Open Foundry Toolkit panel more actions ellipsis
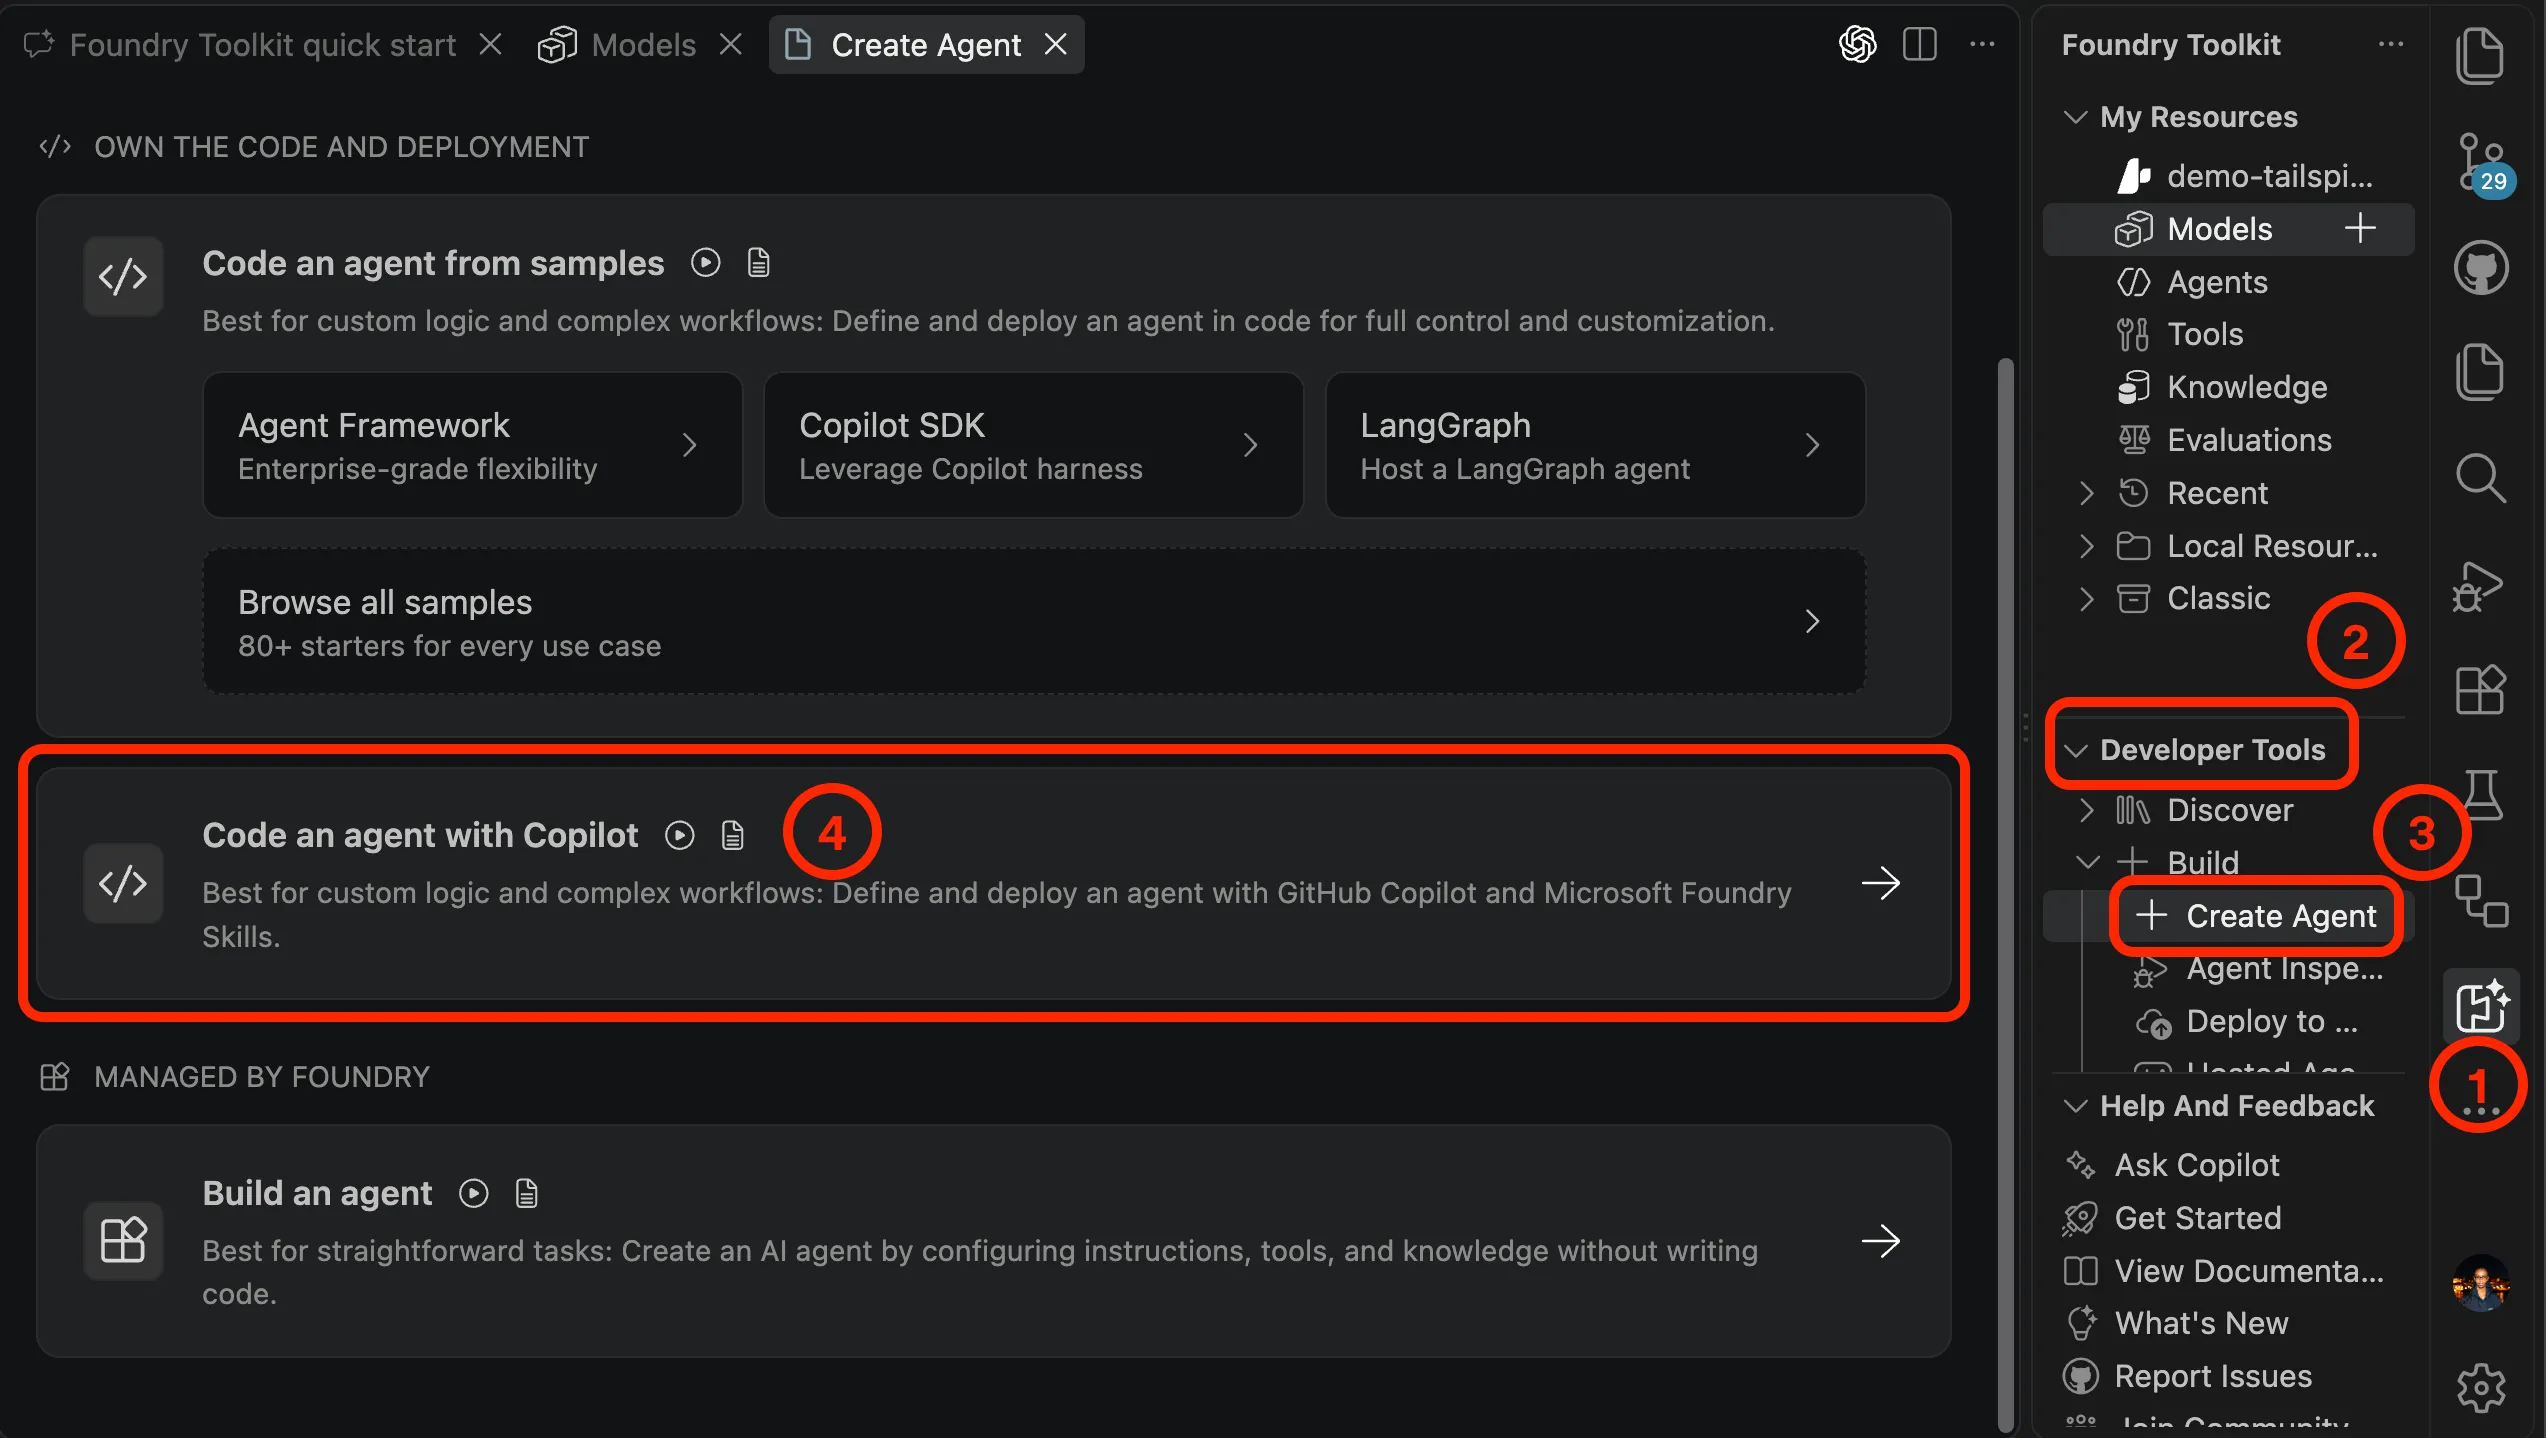This screenshot has width=2546, height=1438. pyautogui.click(x=2391, y=44)
